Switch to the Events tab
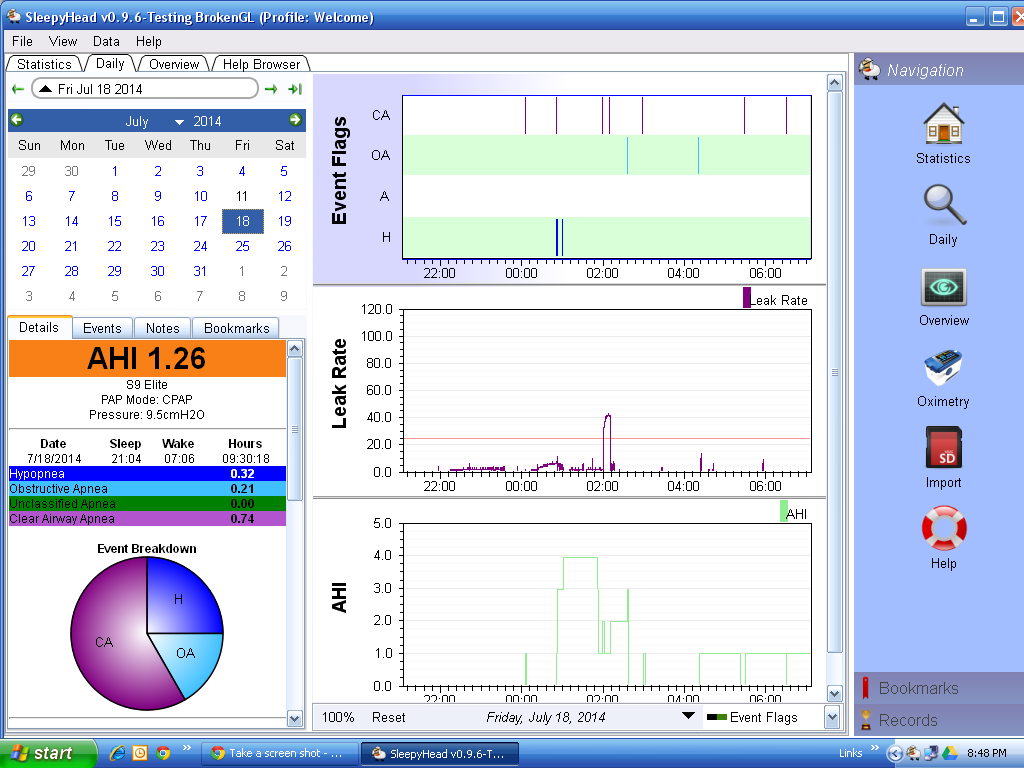 click(x=102, y=328)
